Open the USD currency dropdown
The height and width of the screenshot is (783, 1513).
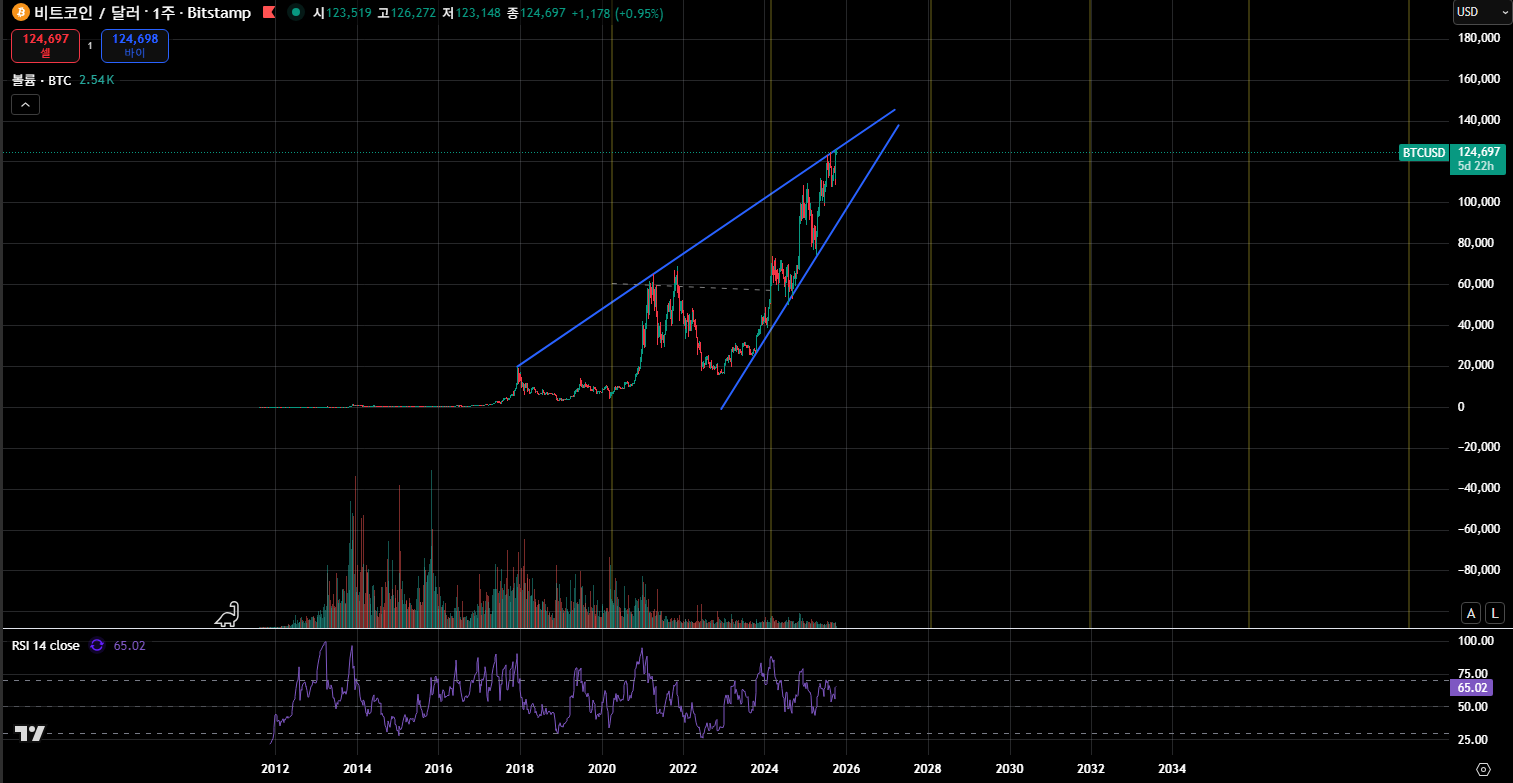pos(1482,12)
